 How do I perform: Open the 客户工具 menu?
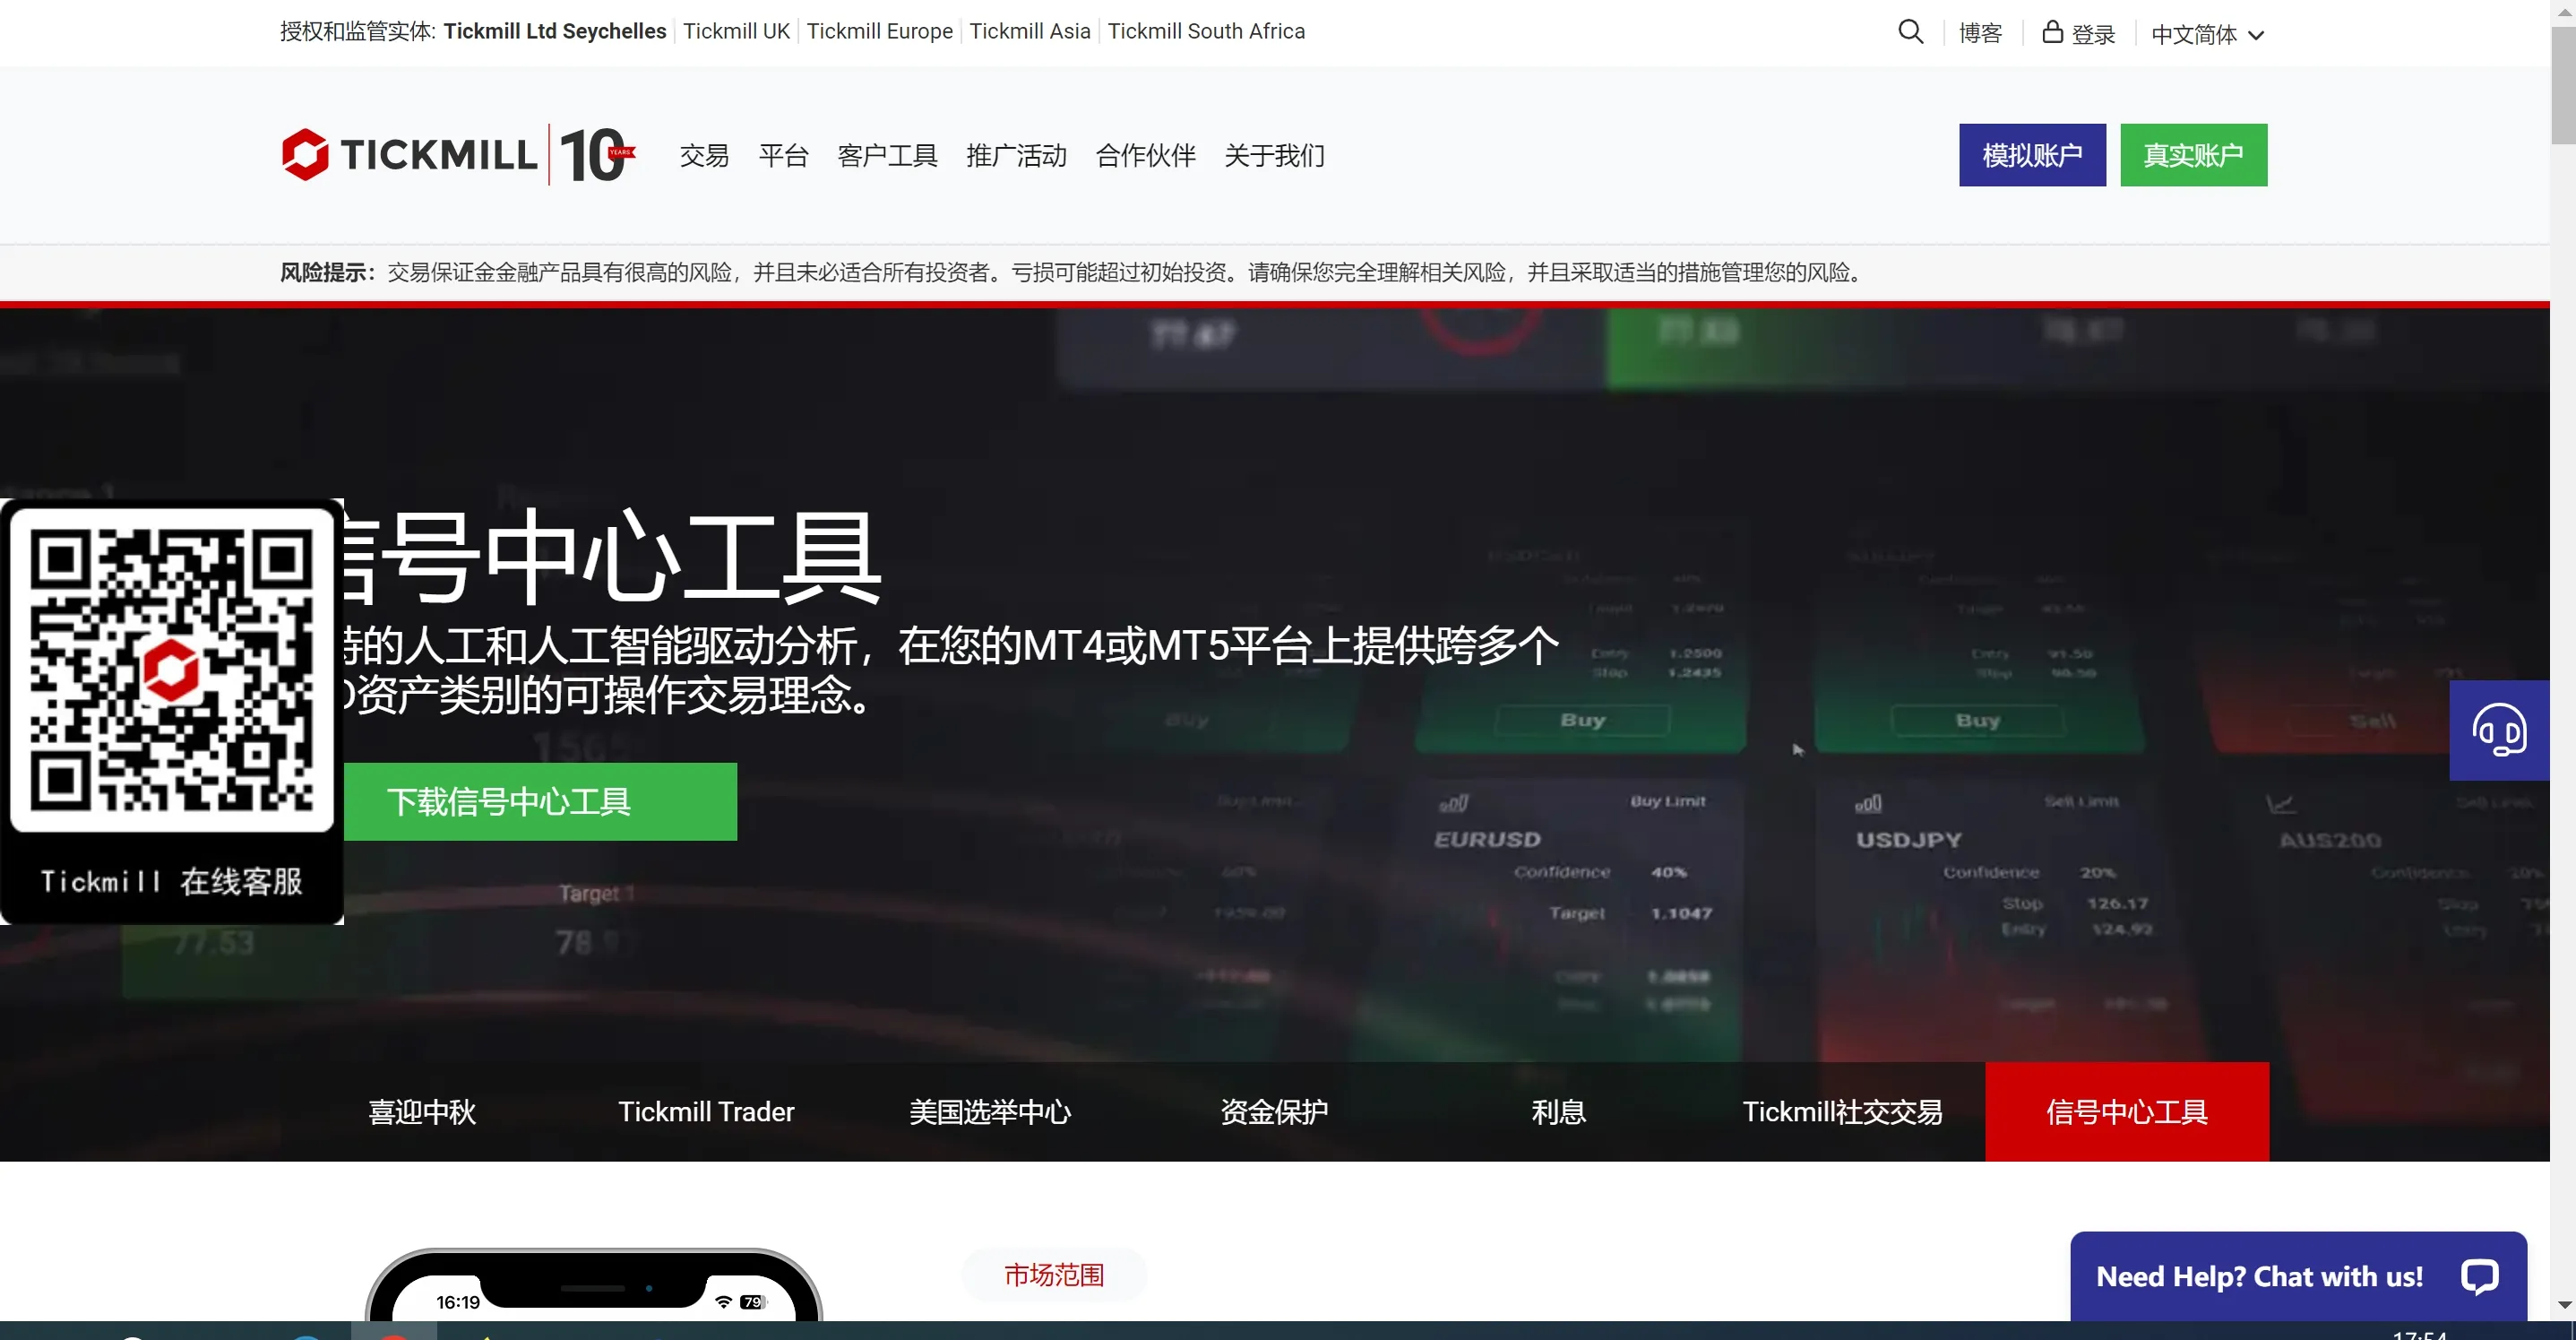pyautogui.click(x=887, y=156)
